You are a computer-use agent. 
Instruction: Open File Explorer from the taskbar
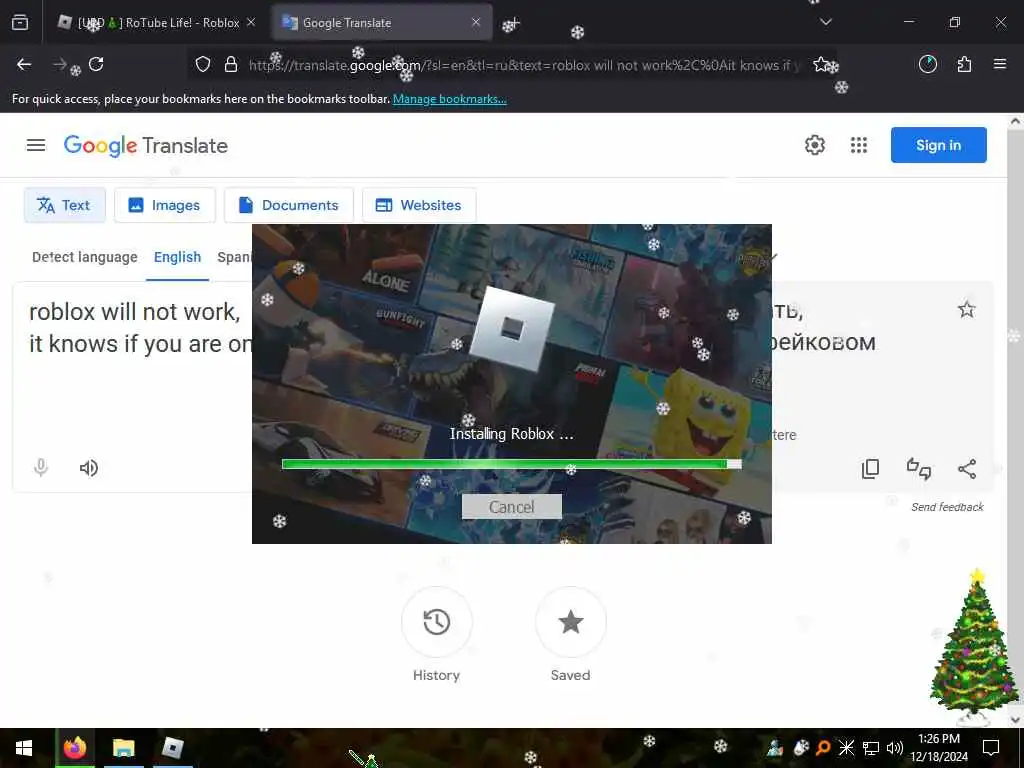[123, 748]
